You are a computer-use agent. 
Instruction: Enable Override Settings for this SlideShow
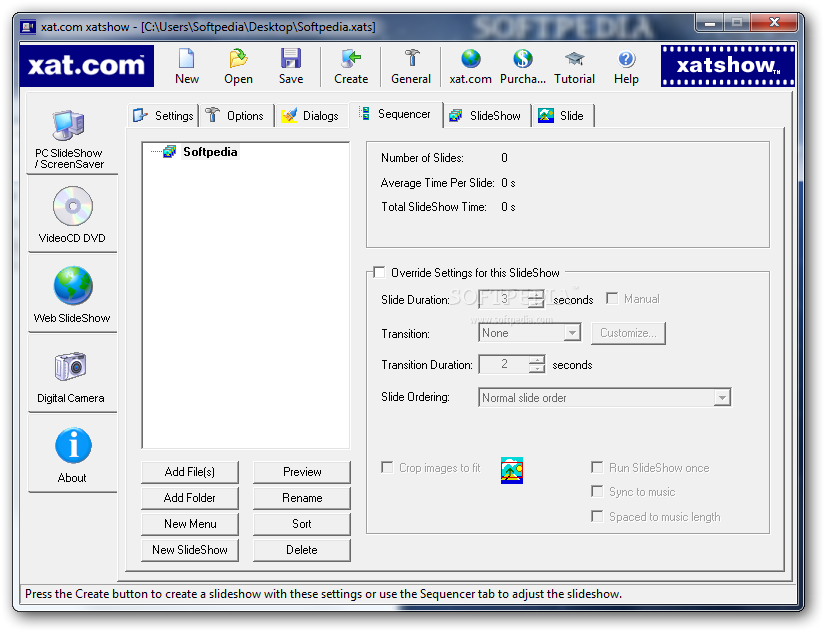[x=379, y=273]
